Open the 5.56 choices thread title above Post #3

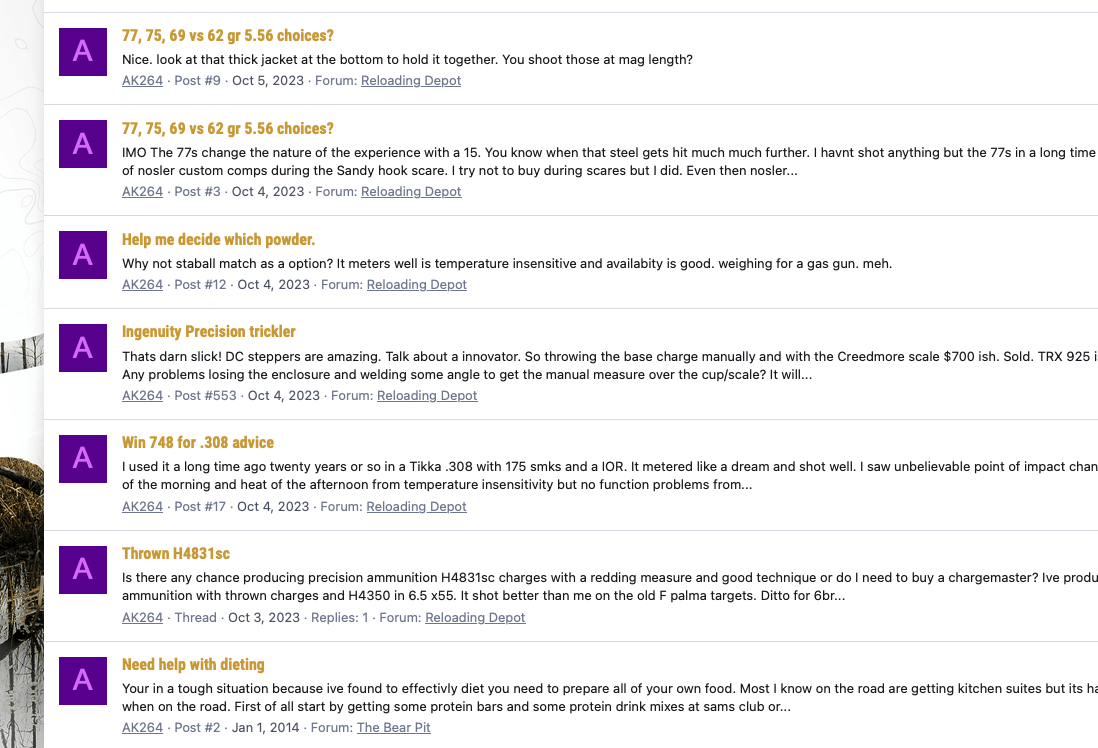pyautogui.click(x=228, y=128)
